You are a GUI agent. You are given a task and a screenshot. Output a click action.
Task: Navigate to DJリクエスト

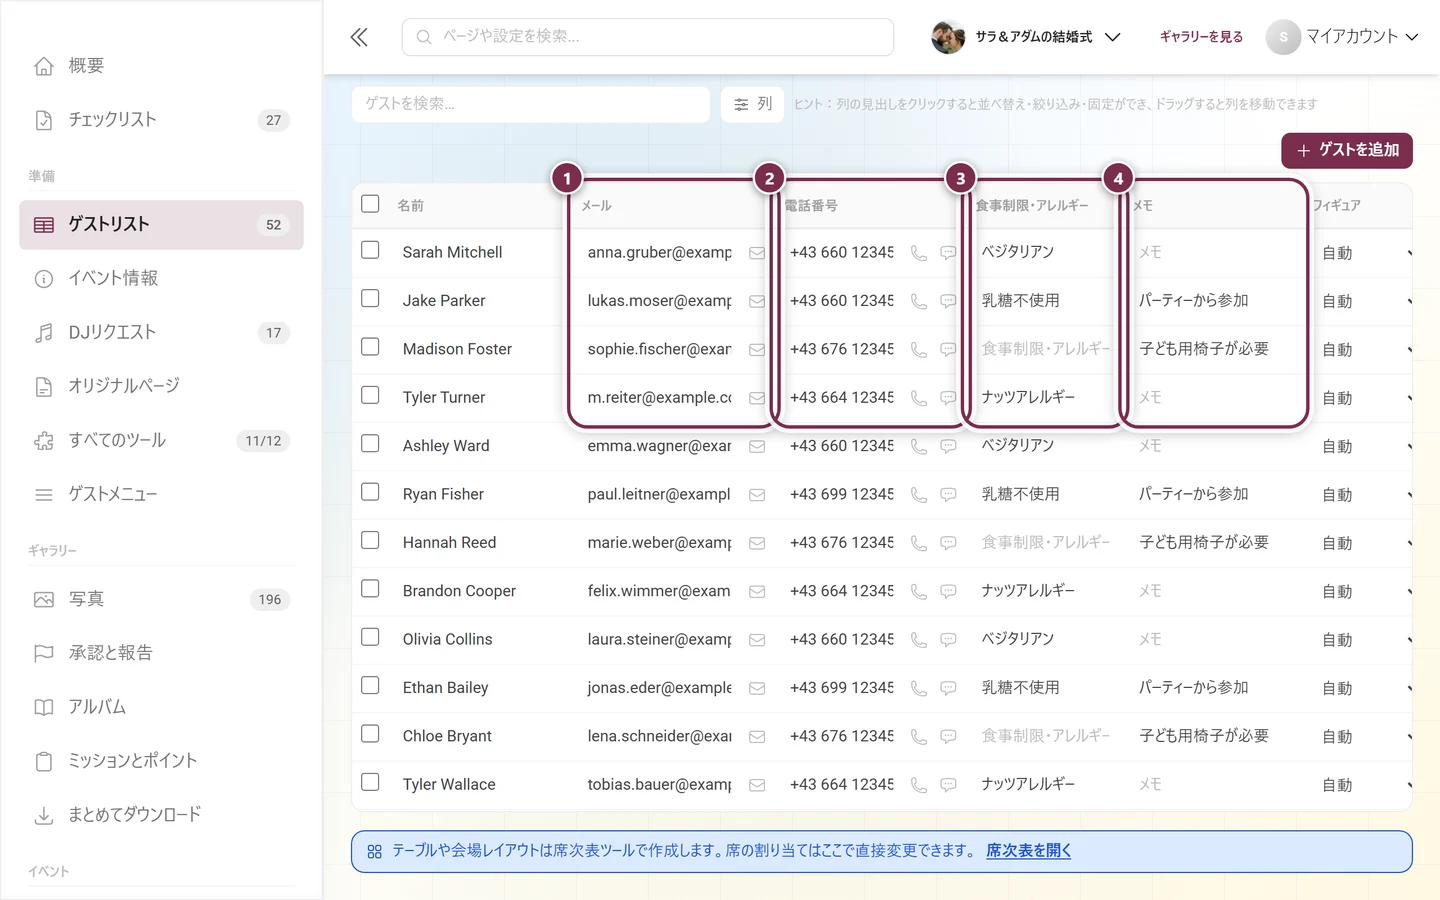click(x=161, y=333)
